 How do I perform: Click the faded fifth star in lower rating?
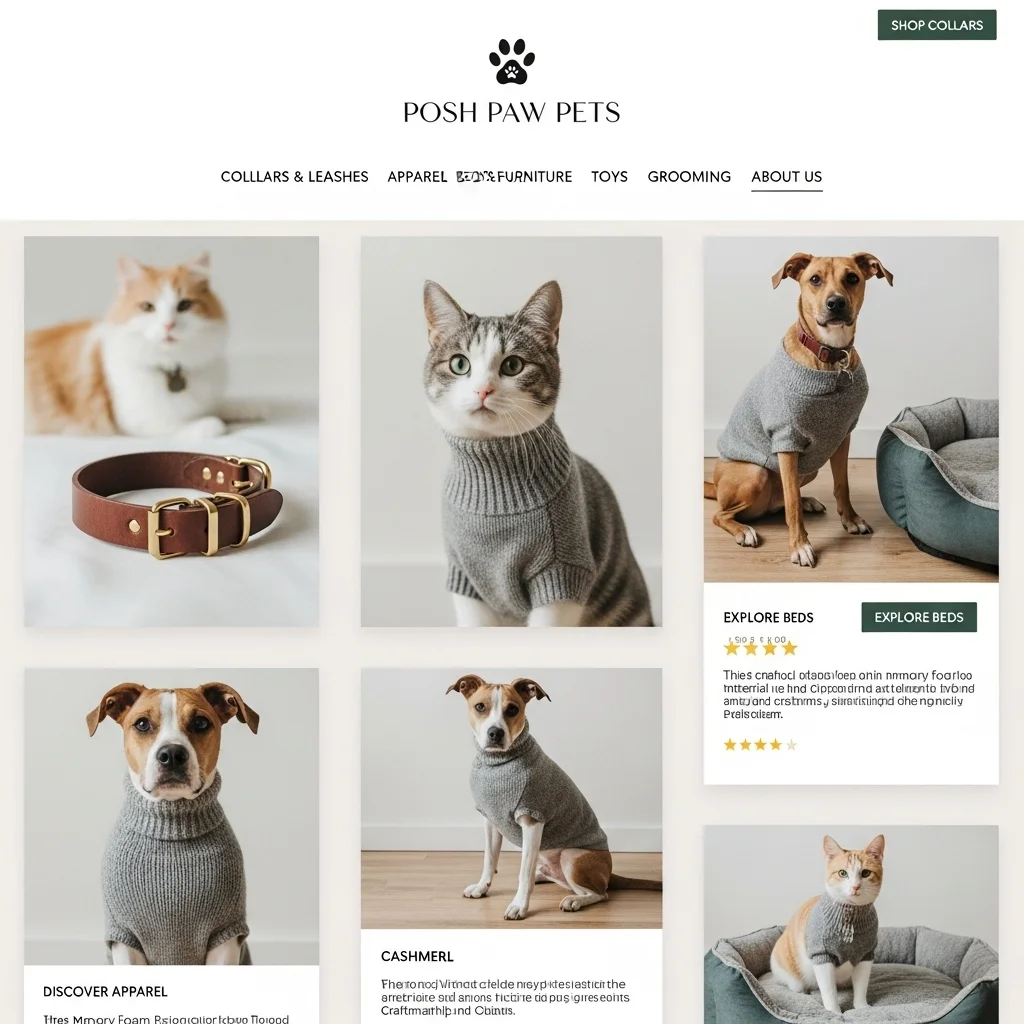(791, 744)
